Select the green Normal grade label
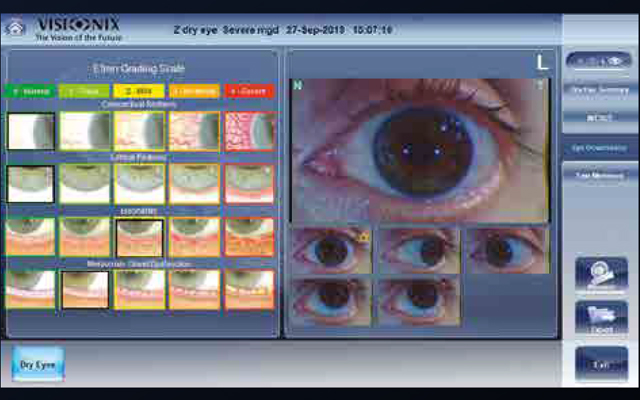 (x=30, y=92)
